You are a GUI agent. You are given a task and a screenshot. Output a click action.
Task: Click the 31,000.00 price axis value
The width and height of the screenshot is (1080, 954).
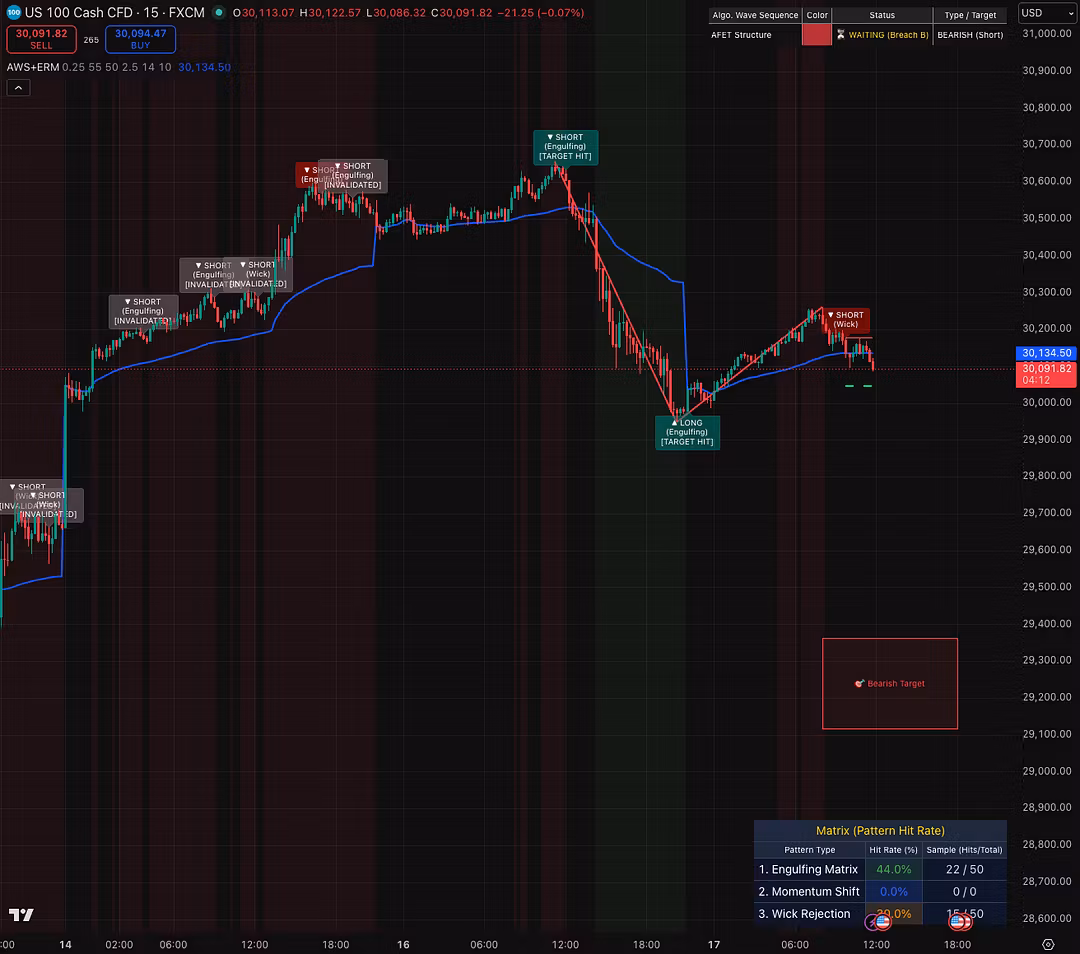point(1047,33)
